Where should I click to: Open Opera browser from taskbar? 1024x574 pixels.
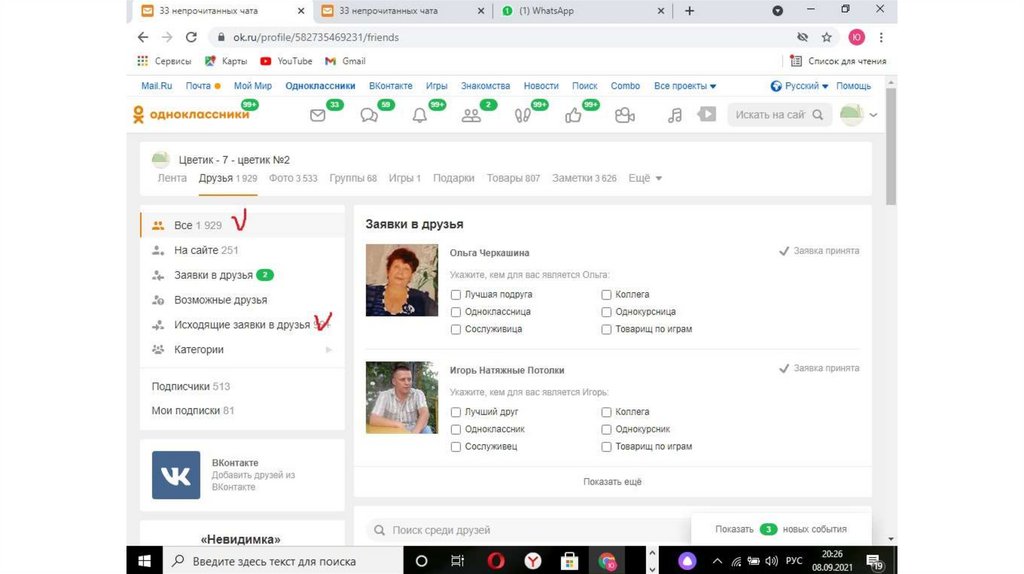tap(496, 560)
